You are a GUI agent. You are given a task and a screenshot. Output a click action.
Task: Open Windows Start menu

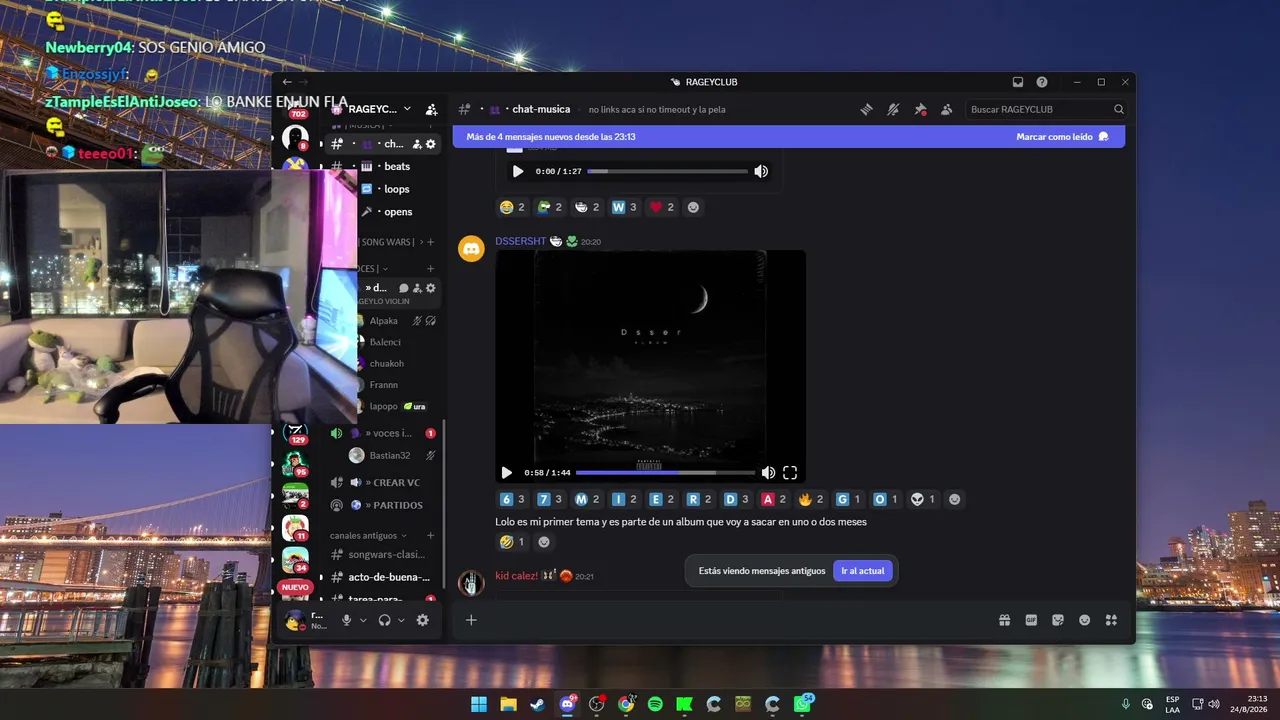(x=479, y=704)
